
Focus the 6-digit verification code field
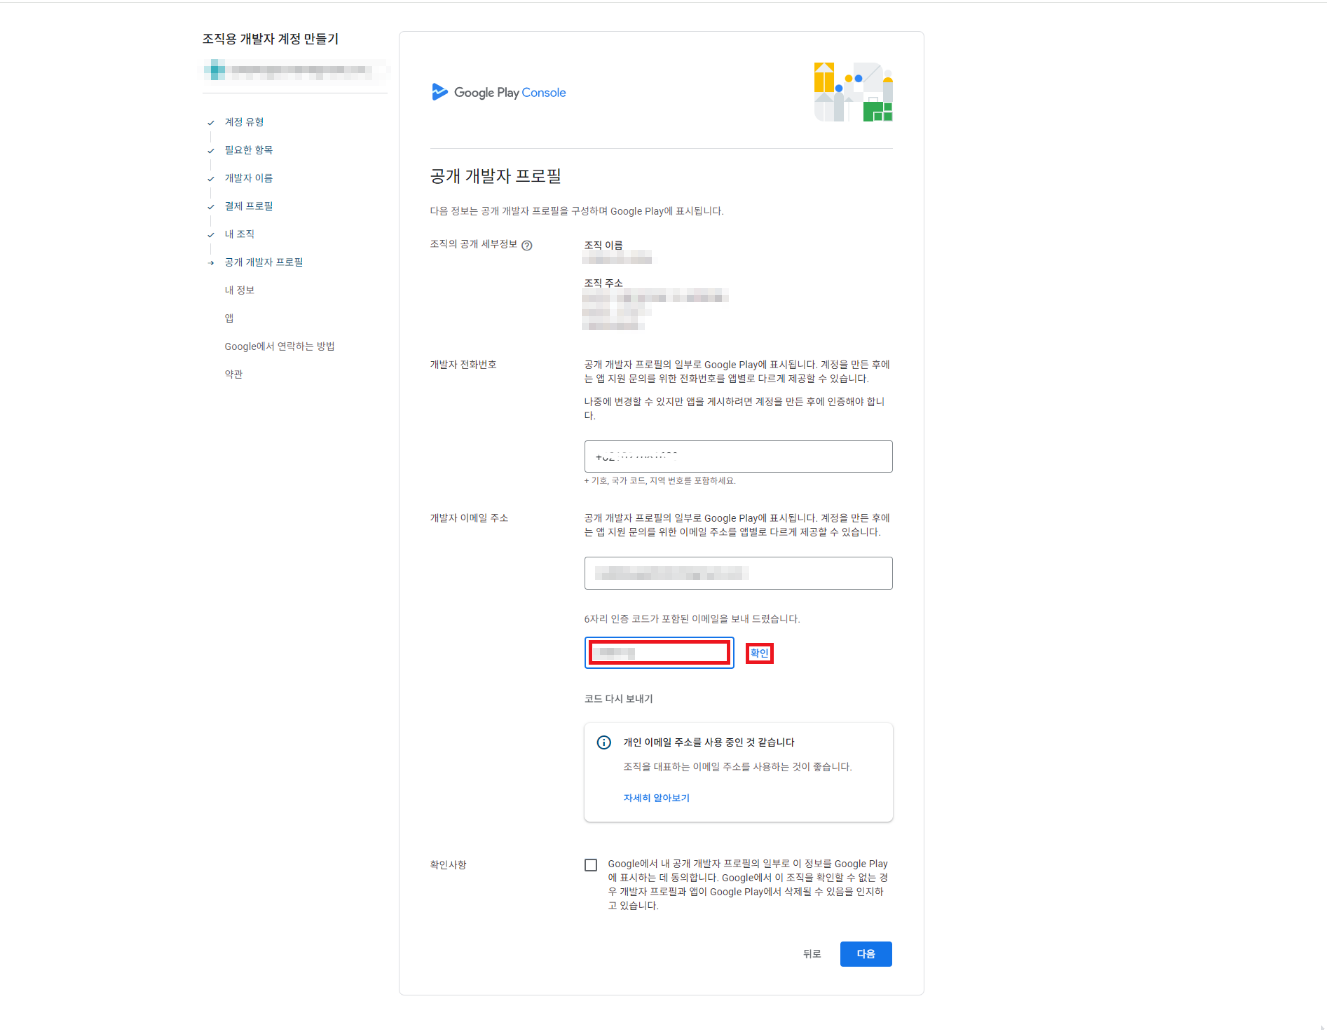[659, 653]
